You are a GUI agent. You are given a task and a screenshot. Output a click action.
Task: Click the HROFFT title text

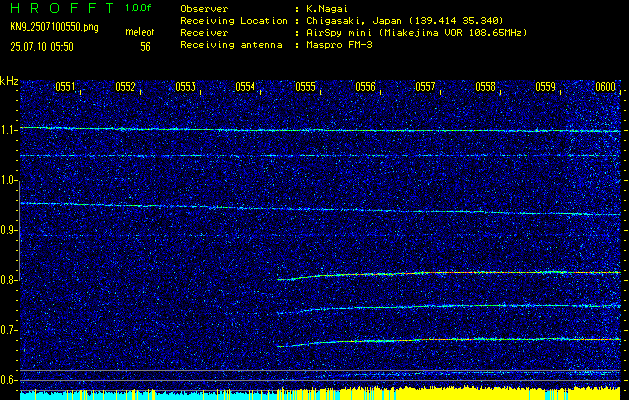click(62, 8)
